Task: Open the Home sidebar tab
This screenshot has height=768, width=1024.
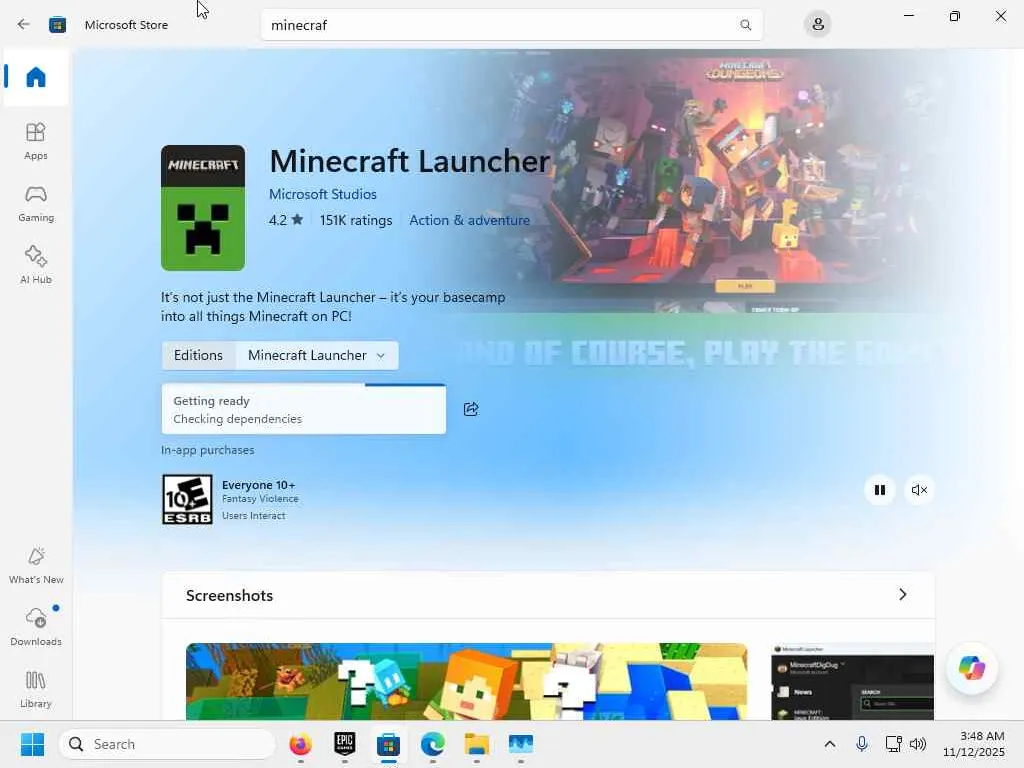Action: 36,77
